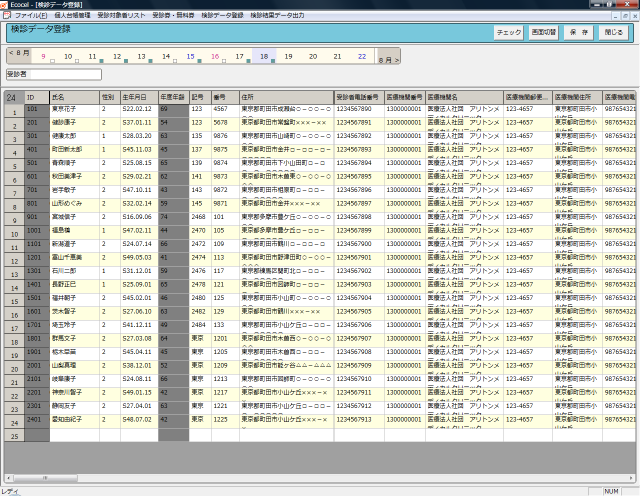Image resolution: width=640 pixels, height=496 pixels.
Task: Click the 保存 button
Action: (x=577, y=33)
